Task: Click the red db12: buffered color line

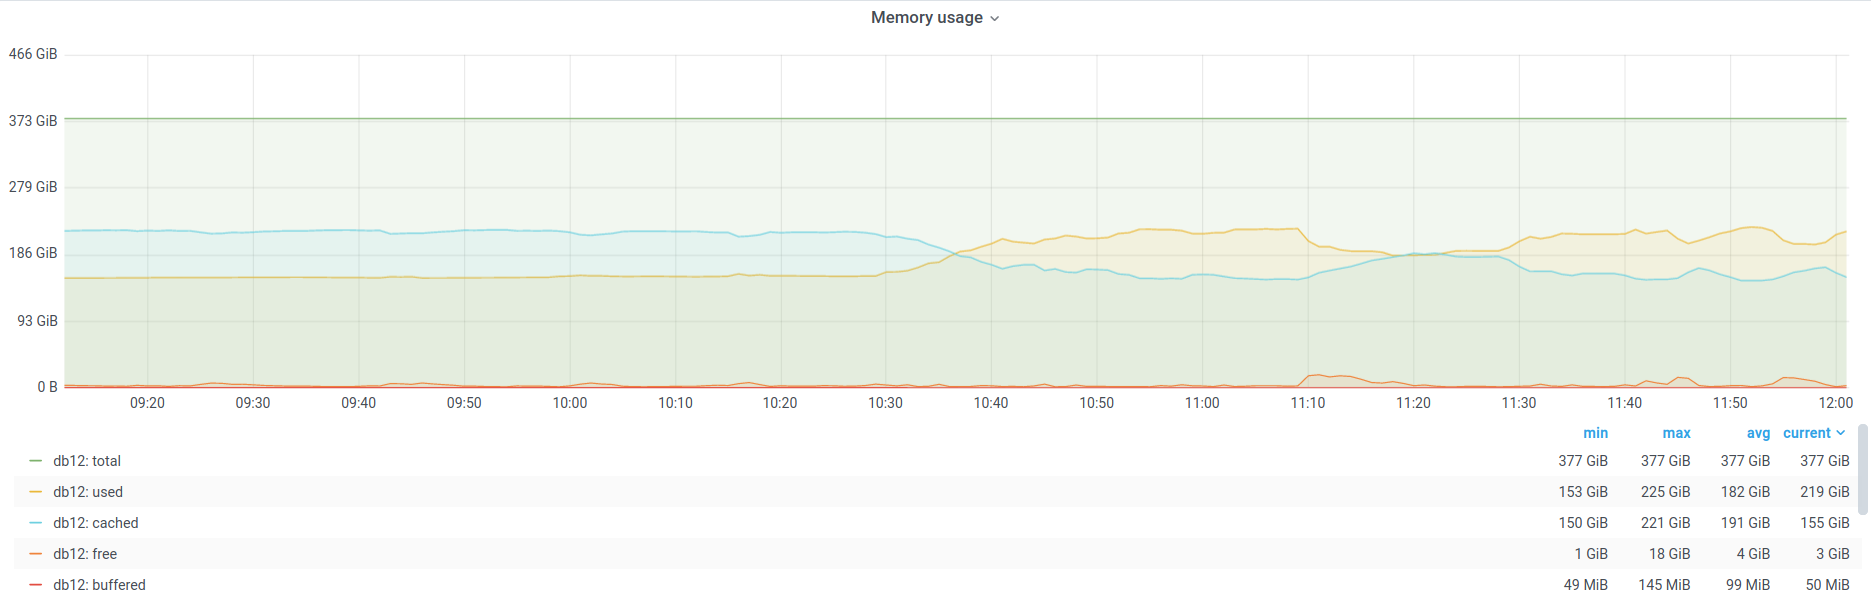Action: (x=36, y=585)
